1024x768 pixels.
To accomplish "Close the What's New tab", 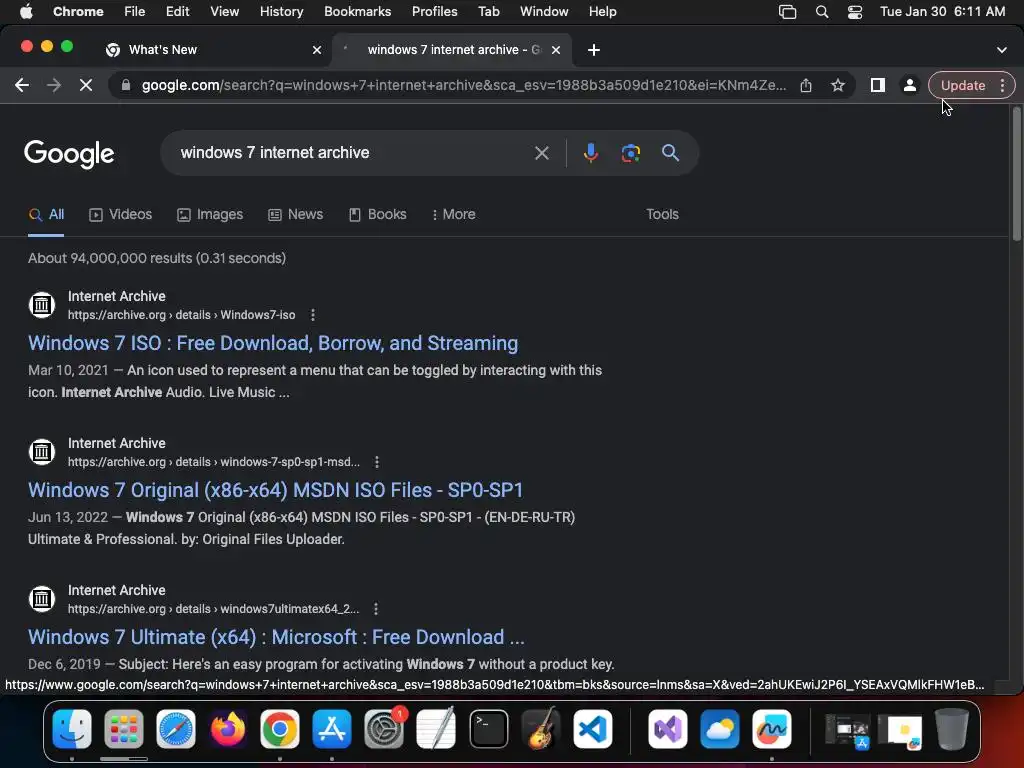I will [317, 50].
